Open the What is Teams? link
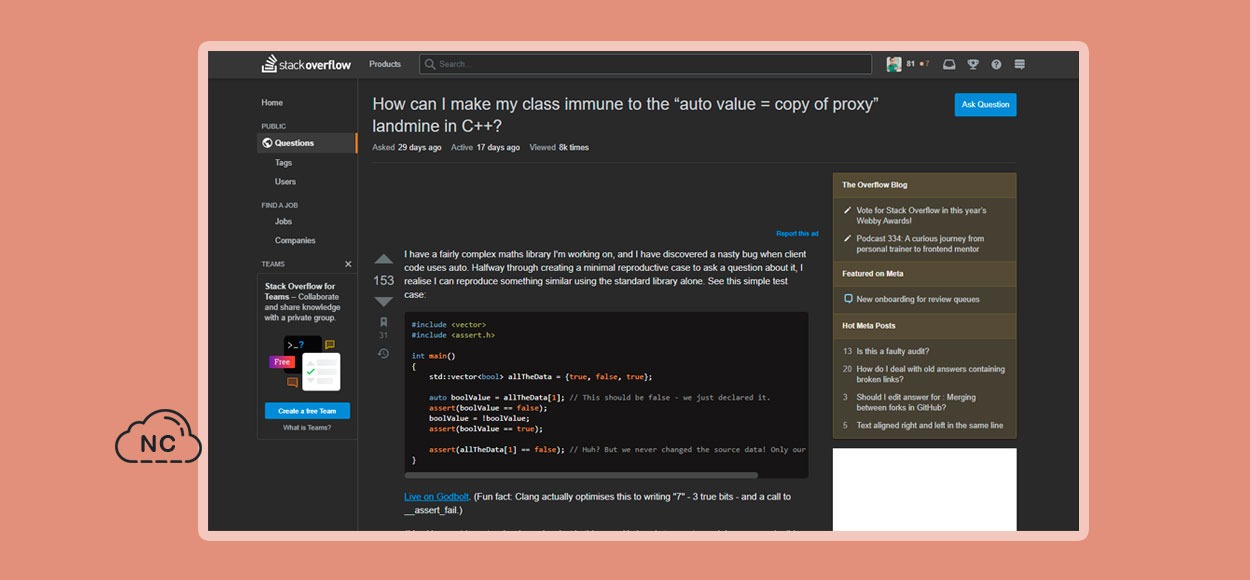 pyautogui.click(x=307, y=428)
